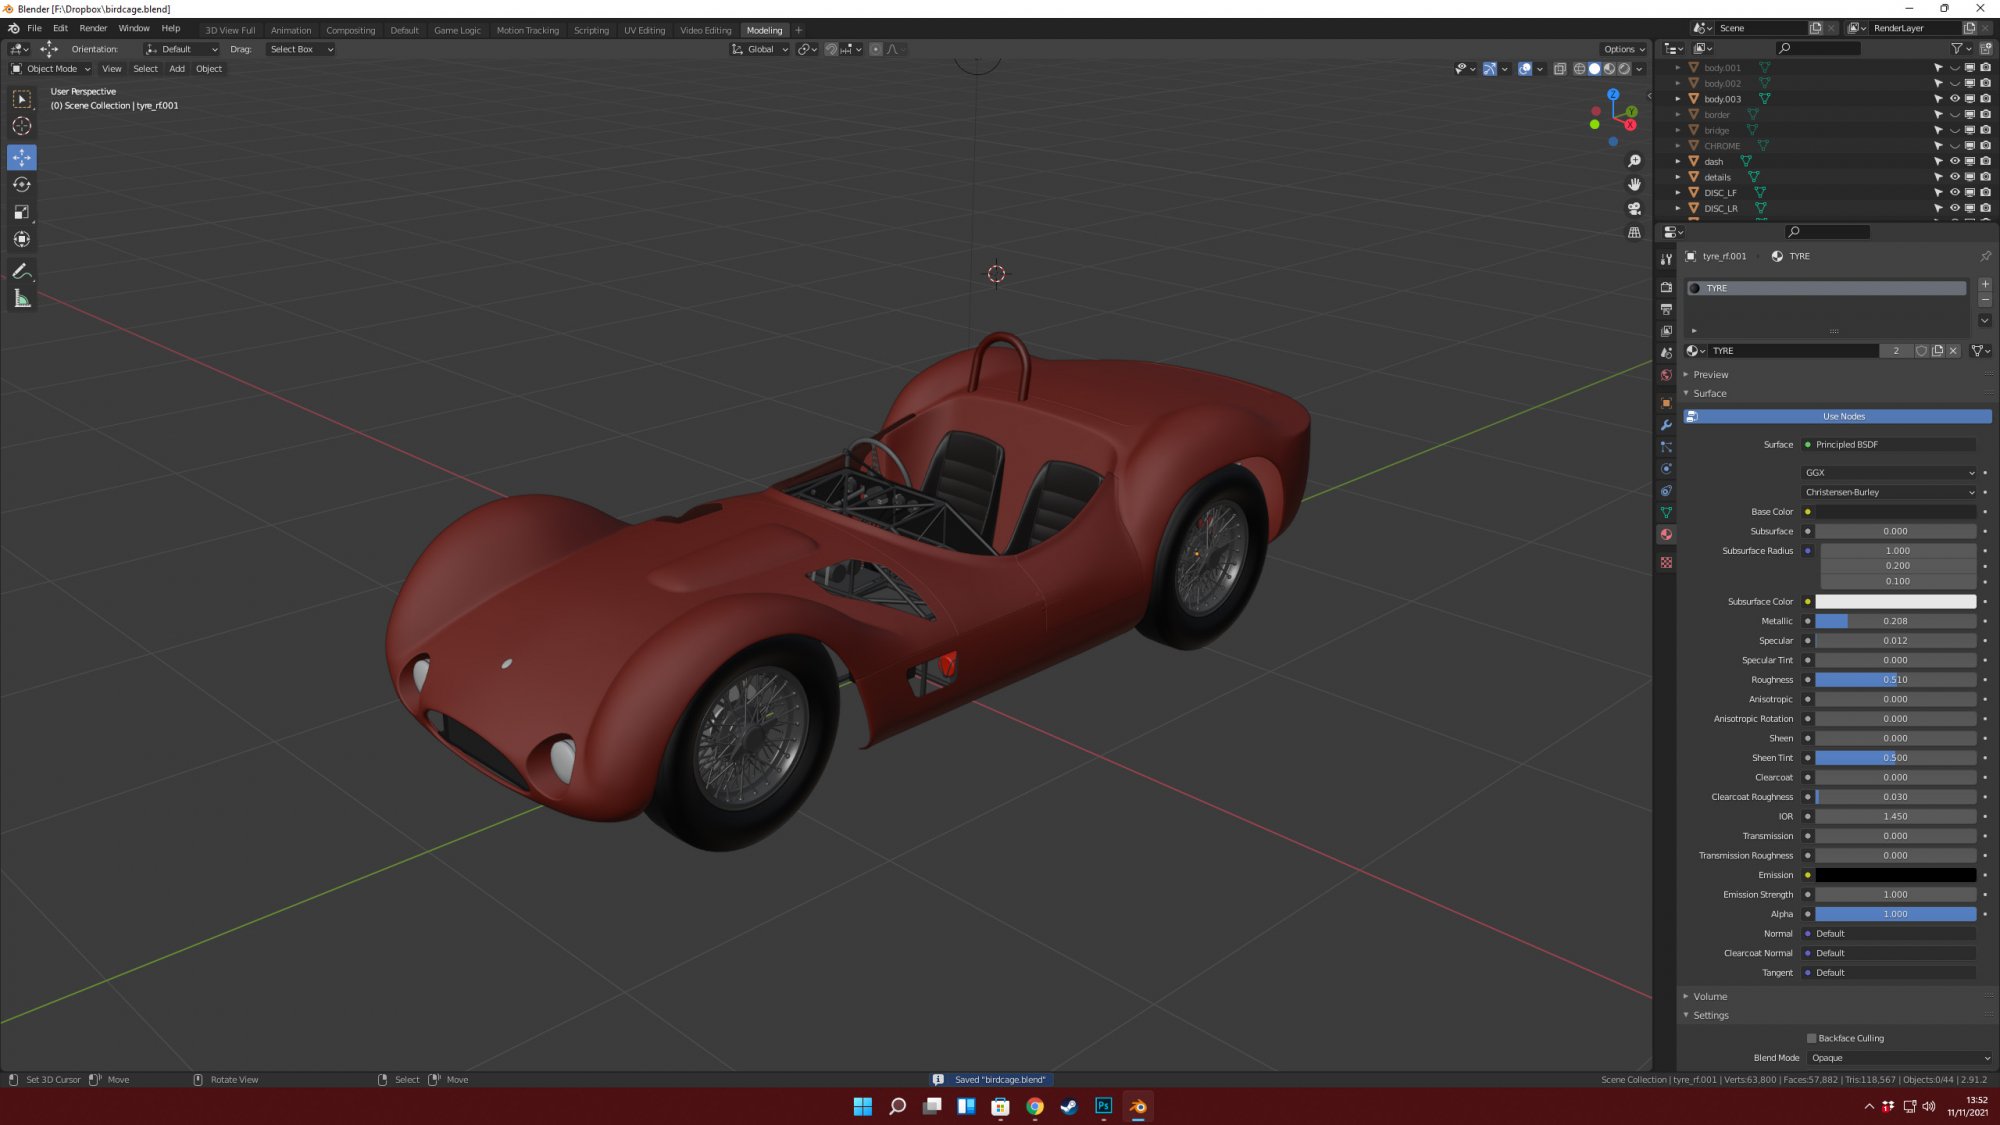Open the View Layer properties tab

coord(1666,331)
